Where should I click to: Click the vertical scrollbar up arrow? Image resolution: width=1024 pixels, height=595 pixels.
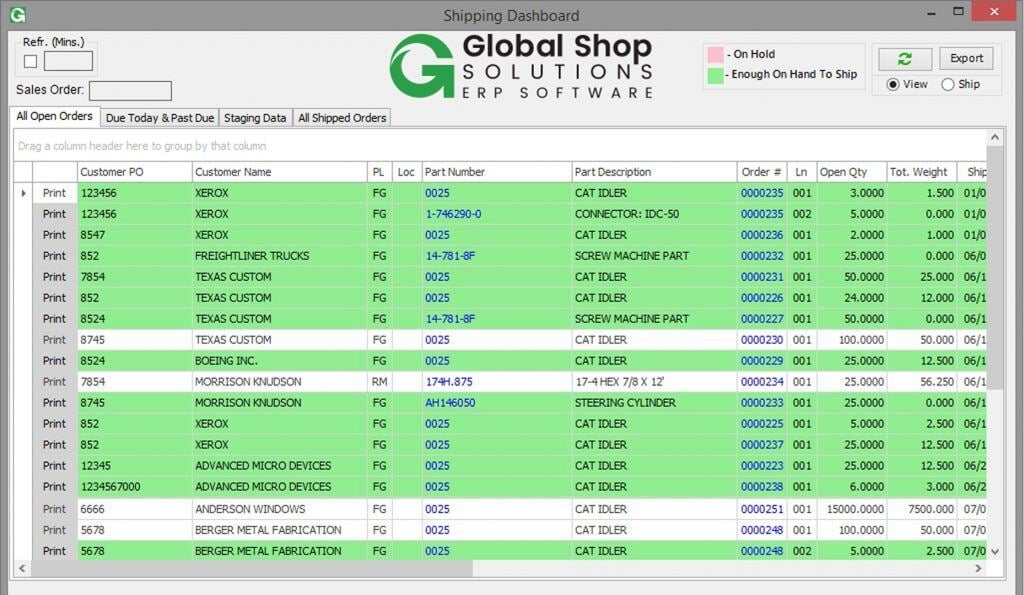(995, 137)
